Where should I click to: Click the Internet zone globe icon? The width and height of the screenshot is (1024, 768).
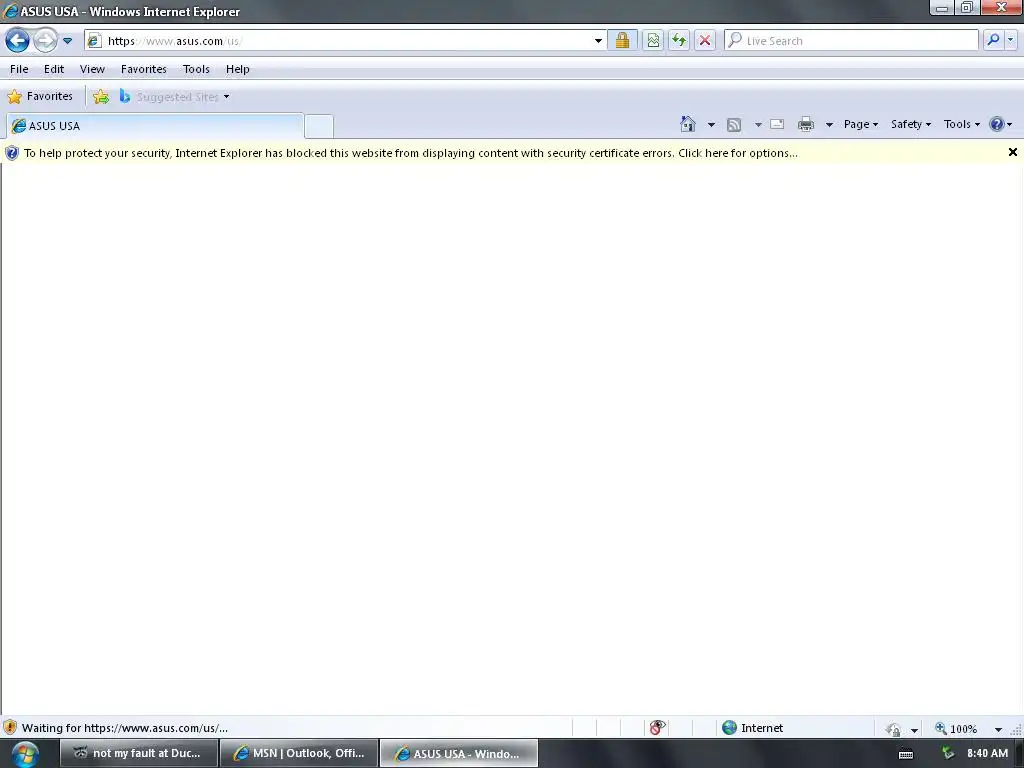[x=729, y=728]
